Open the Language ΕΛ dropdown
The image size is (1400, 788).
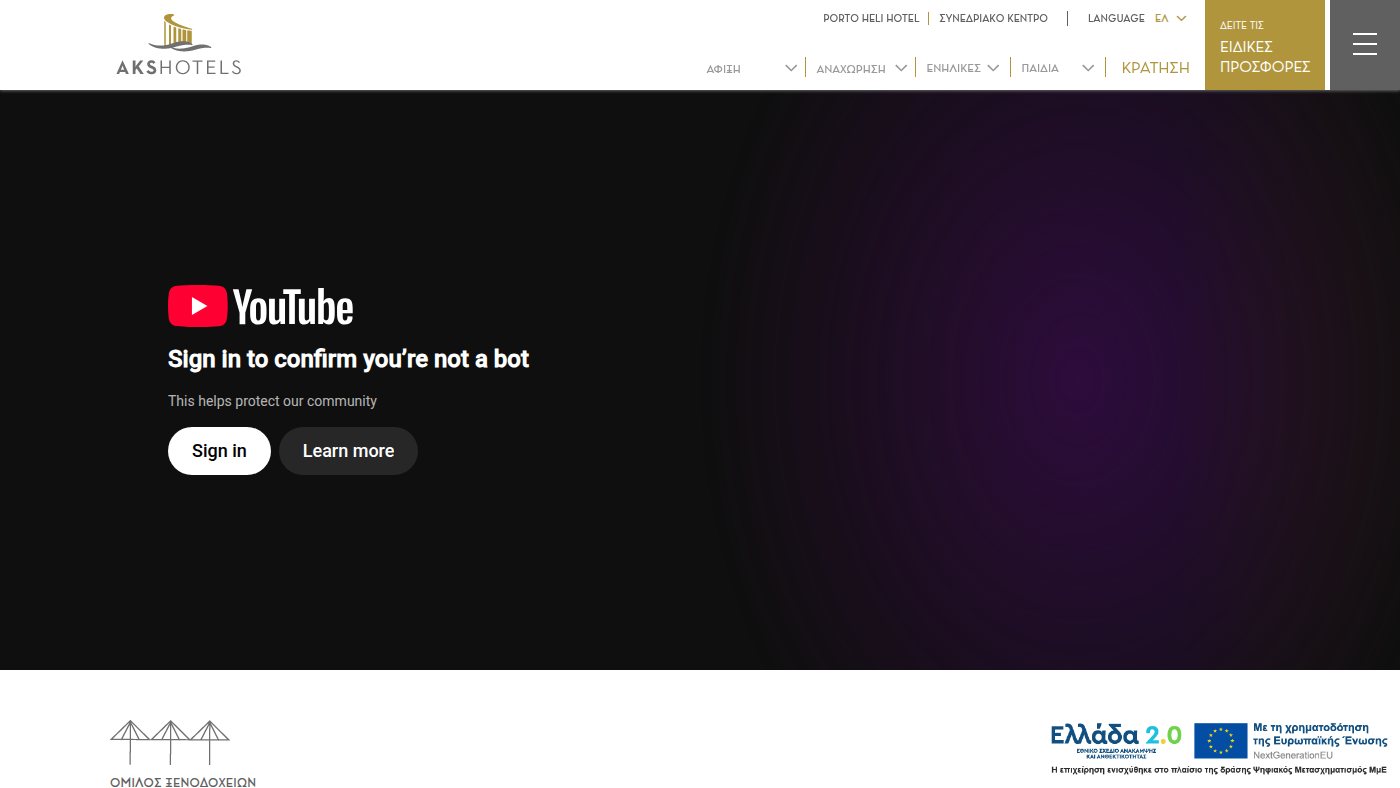point(1170,18)
